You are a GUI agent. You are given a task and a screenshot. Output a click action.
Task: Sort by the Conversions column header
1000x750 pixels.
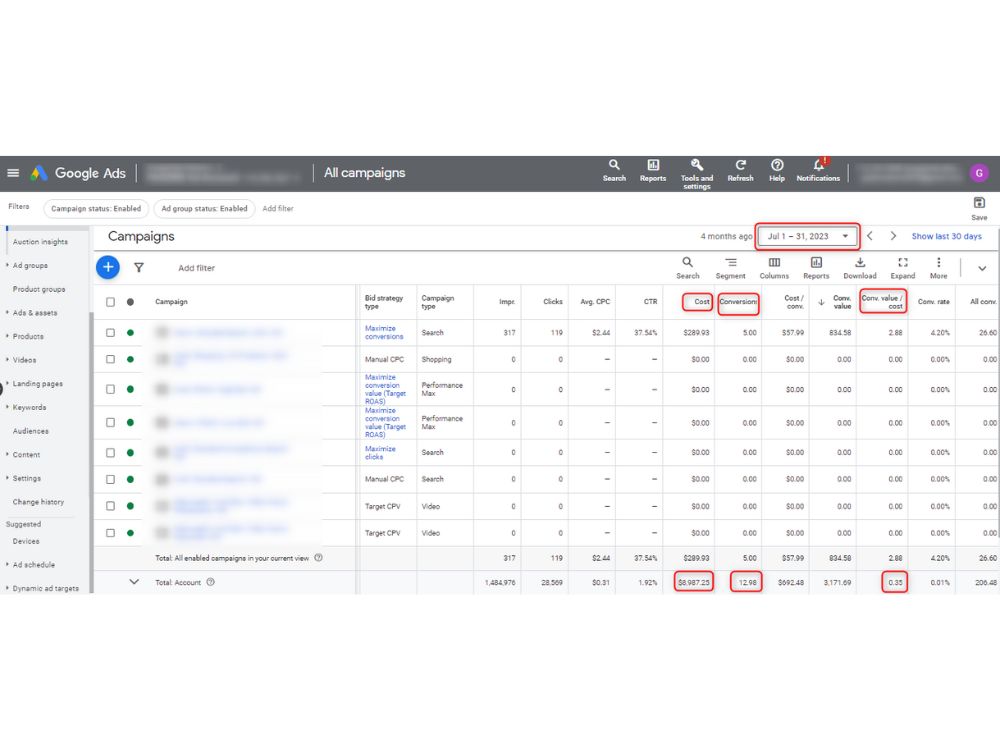[739, 302]
